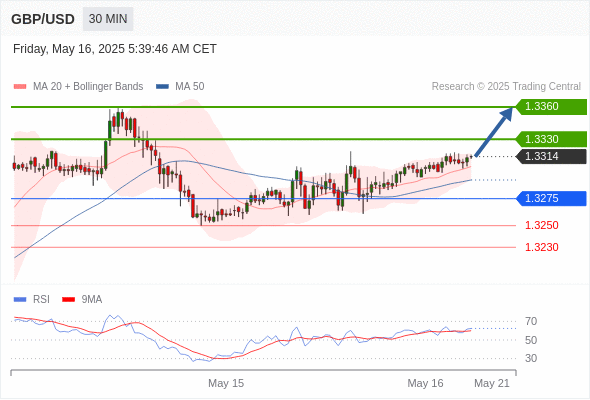Click the May 15 date axis label
Screen dimensions: 590x400
(226, 383)
